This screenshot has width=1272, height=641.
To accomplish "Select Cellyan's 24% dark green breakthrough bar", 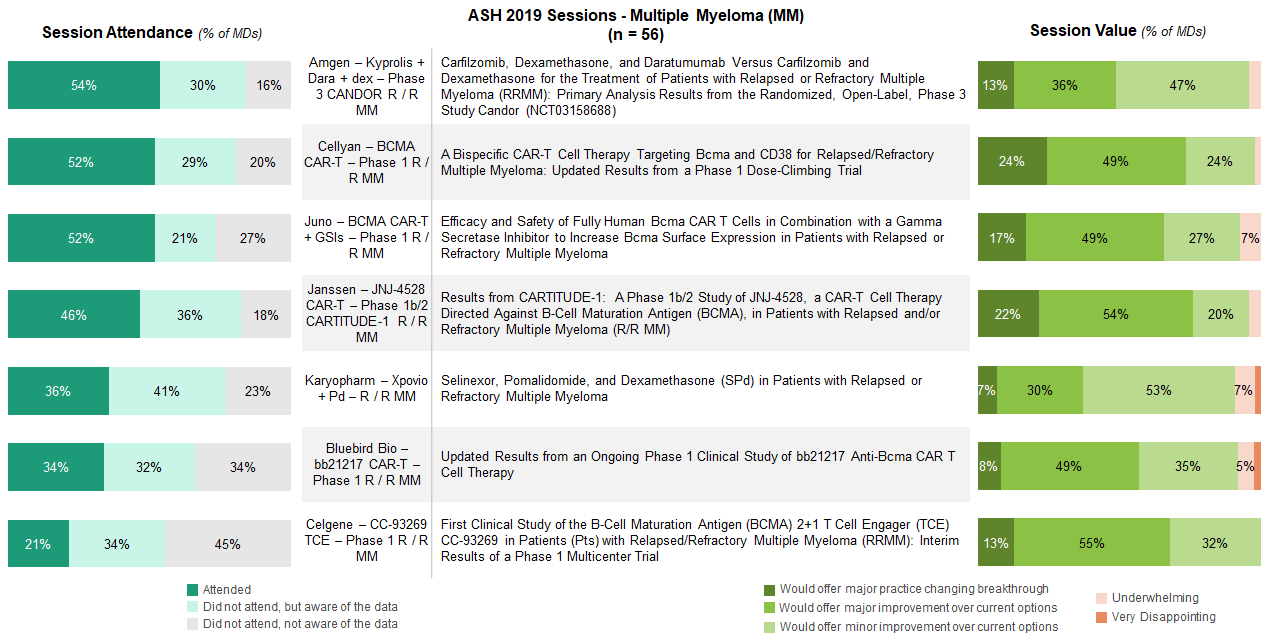I will pos(1012,162).
